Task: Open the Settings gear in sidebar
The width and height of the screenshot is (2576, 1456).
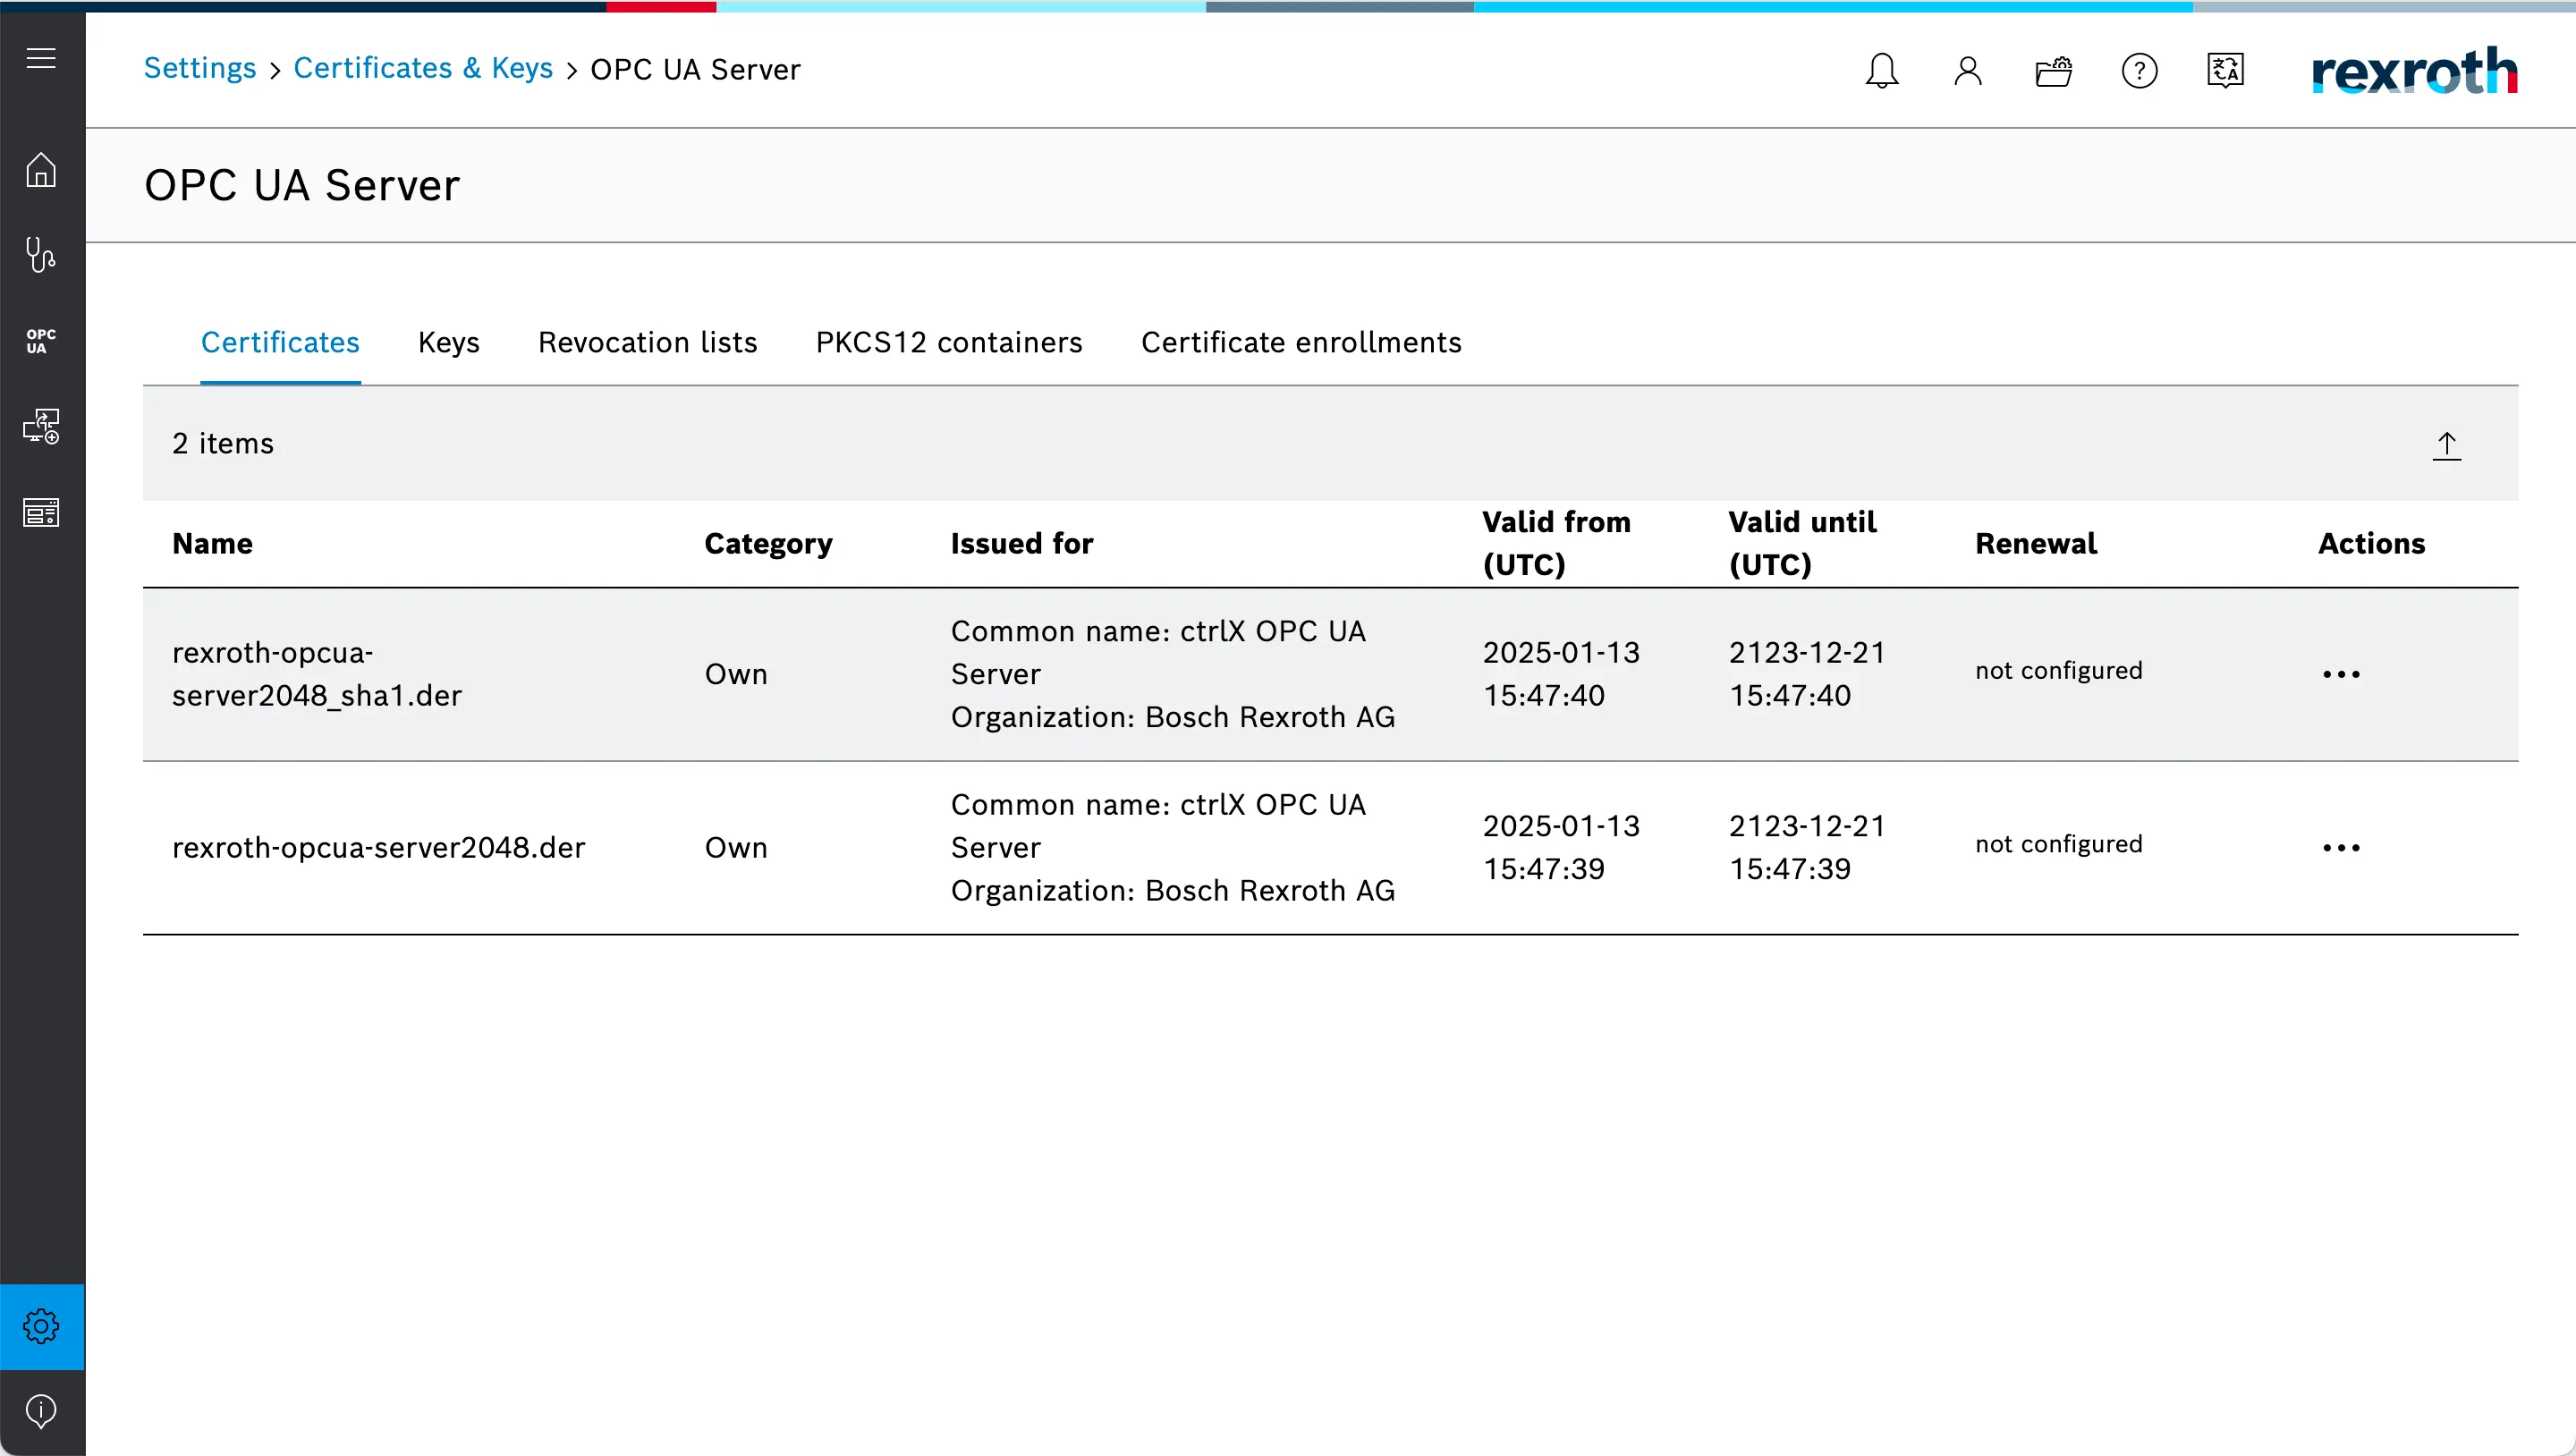Action: (x=41, y=1327)
